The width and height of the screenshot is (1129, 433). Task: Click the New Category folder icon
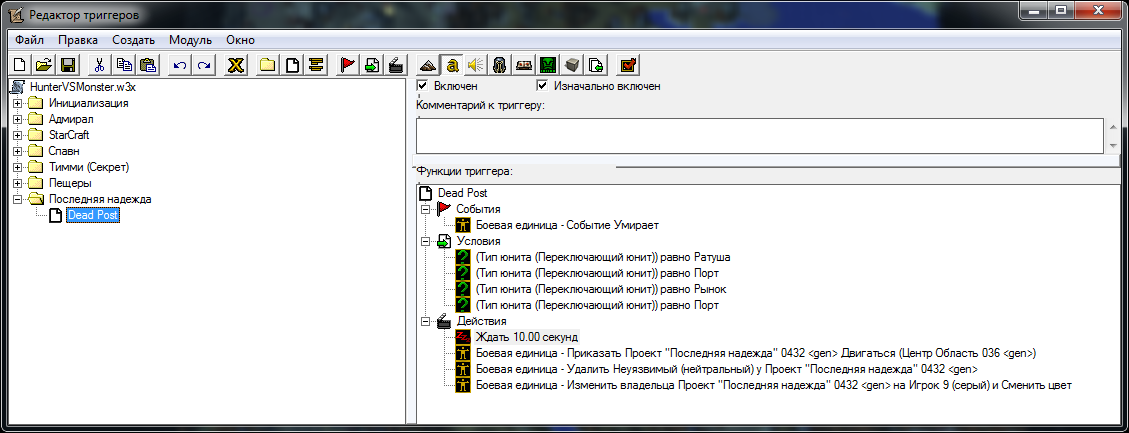[x=269, y=66]
